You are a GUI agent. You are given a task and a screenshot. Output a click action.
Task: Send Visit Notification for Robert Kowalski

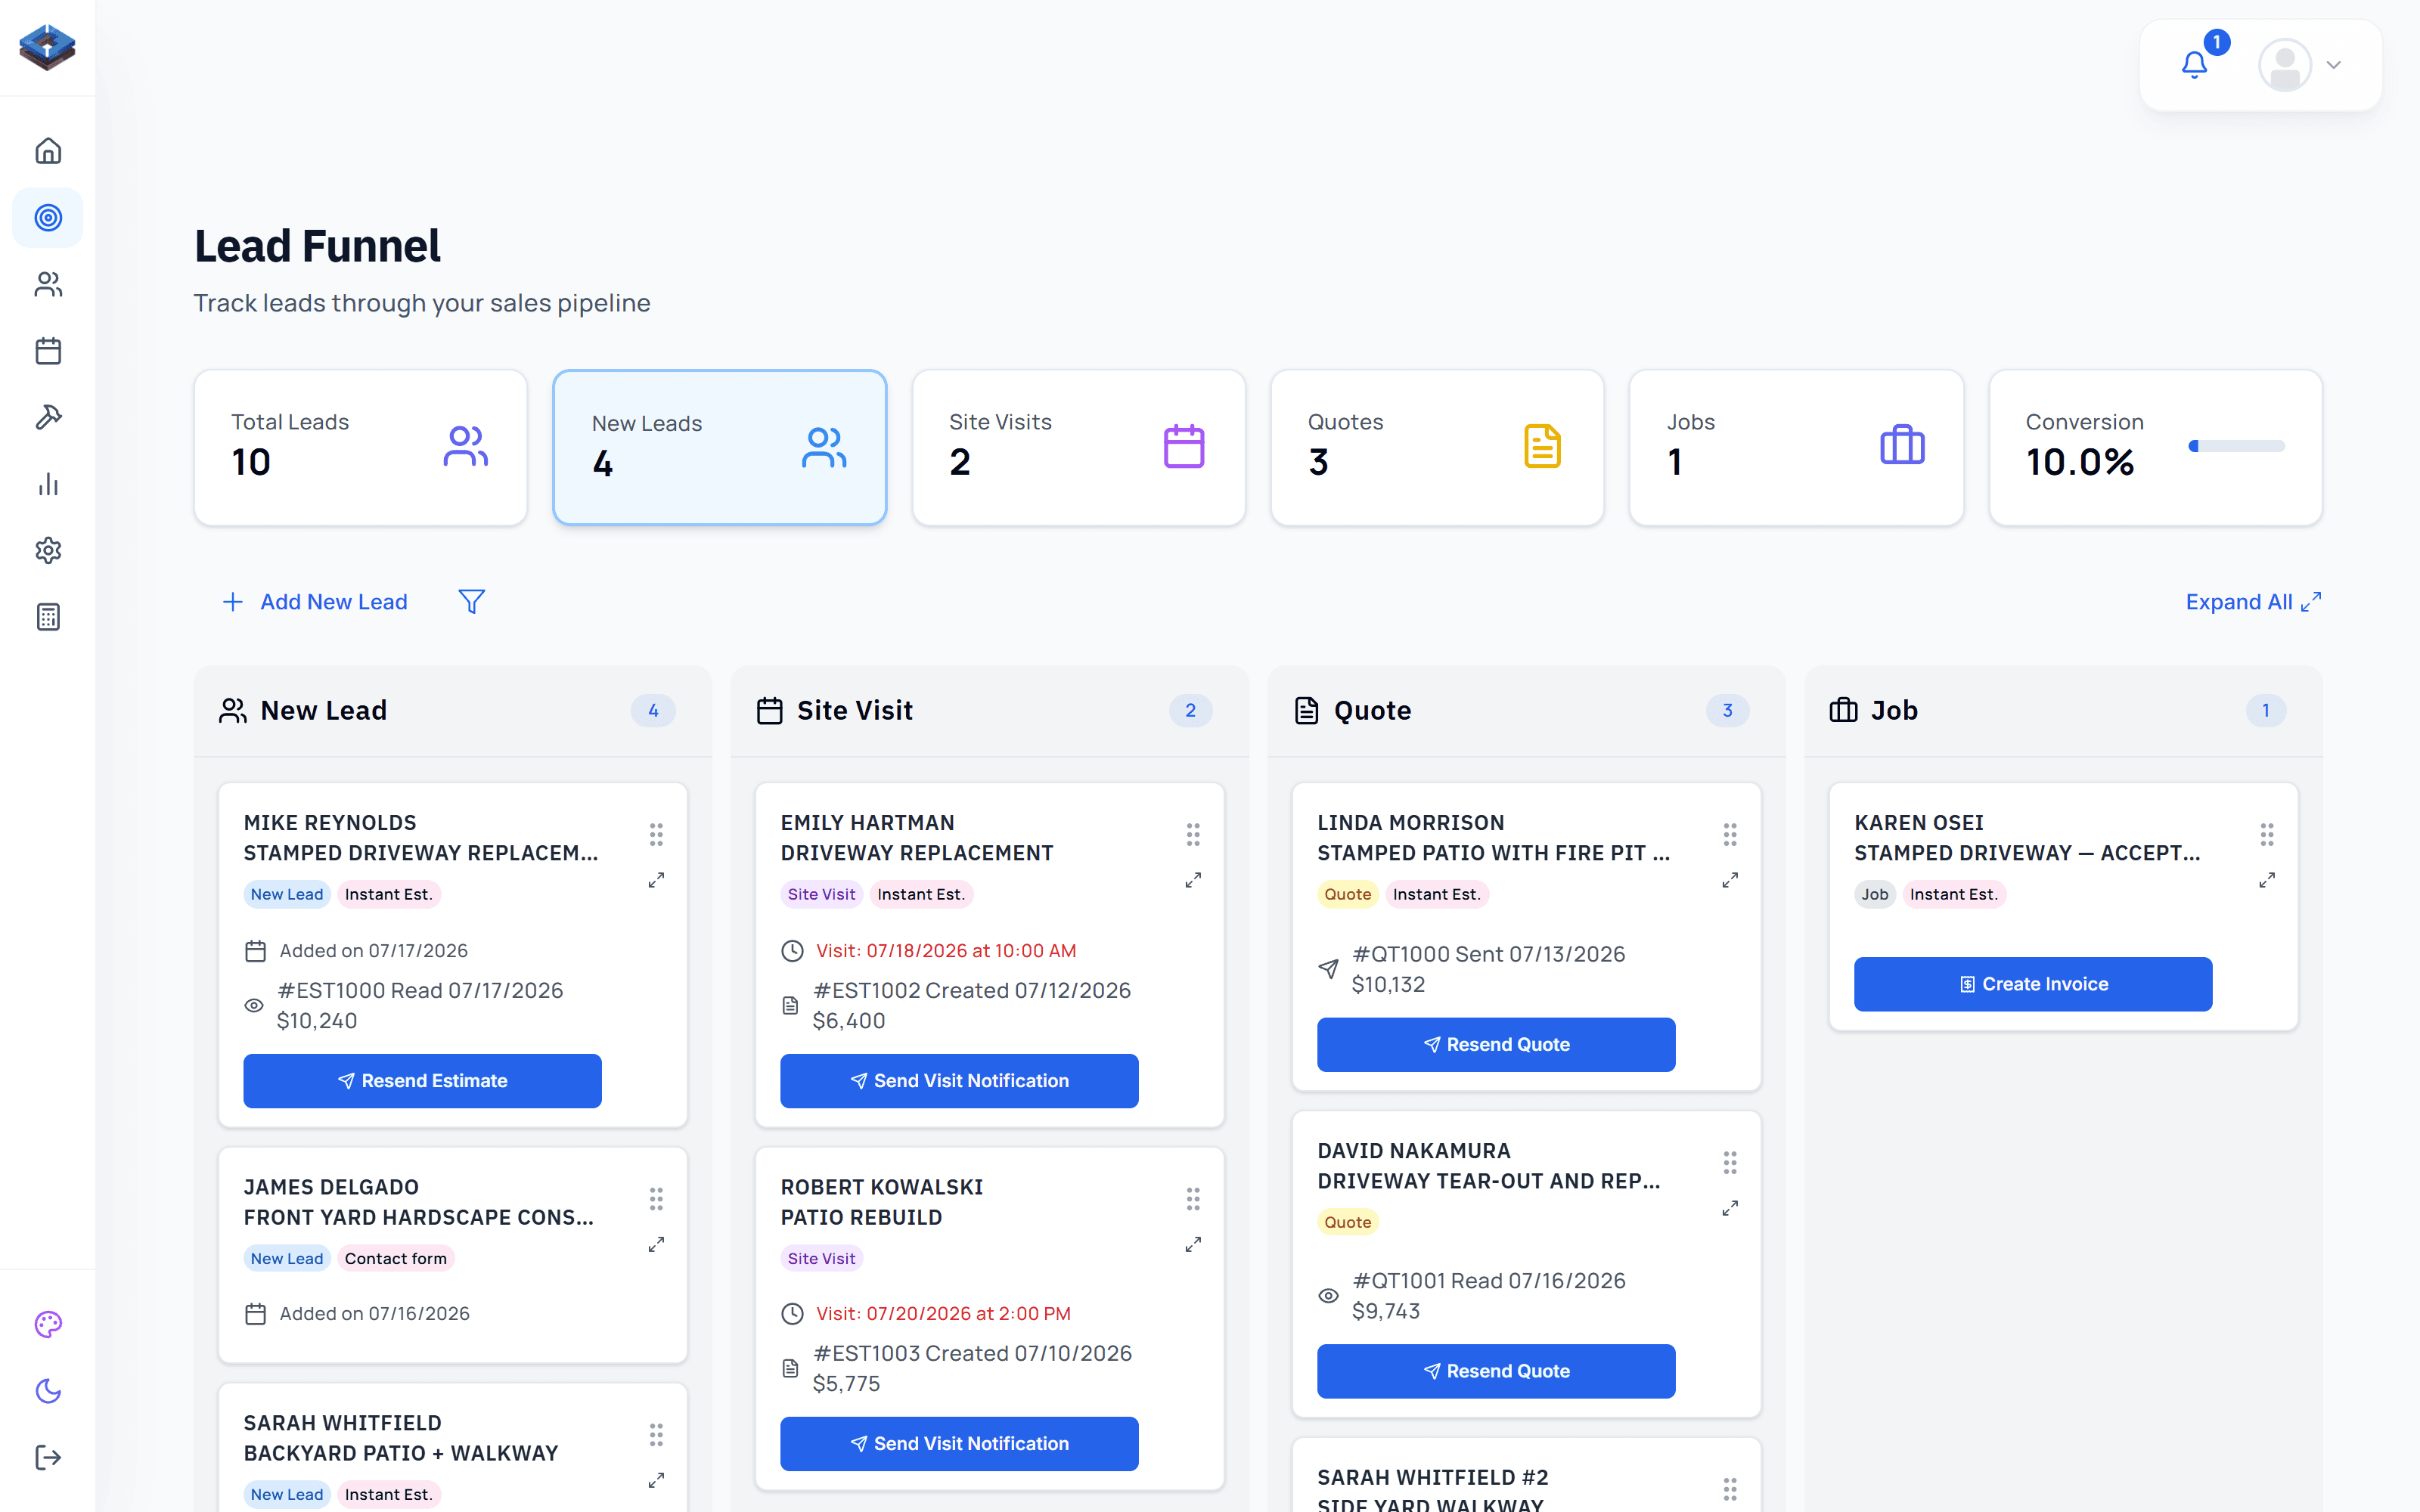pyautogui.click(x=960, y=1444)
